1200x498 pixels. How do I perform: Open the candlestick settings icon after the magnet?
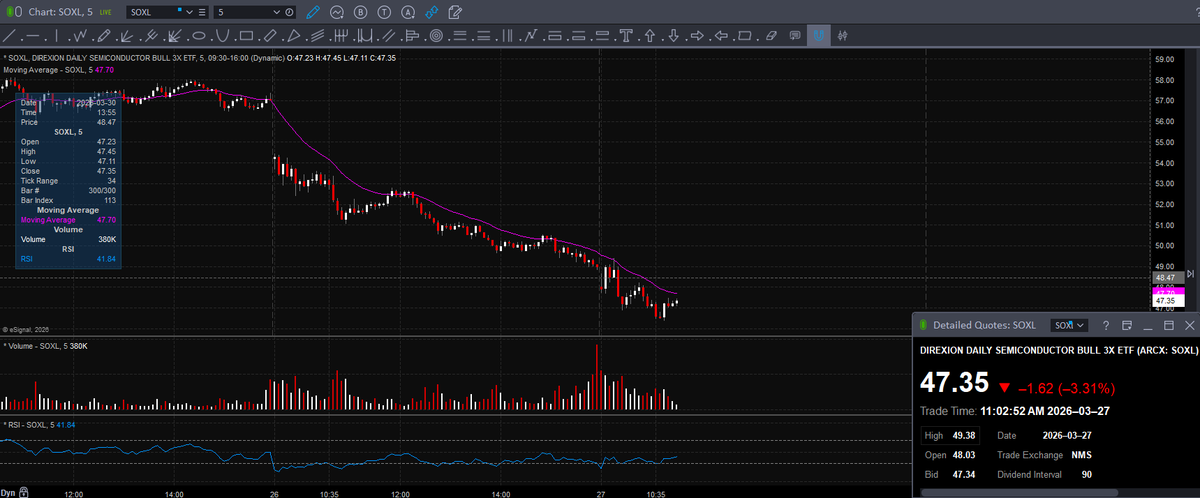click(x=843, y=36)
